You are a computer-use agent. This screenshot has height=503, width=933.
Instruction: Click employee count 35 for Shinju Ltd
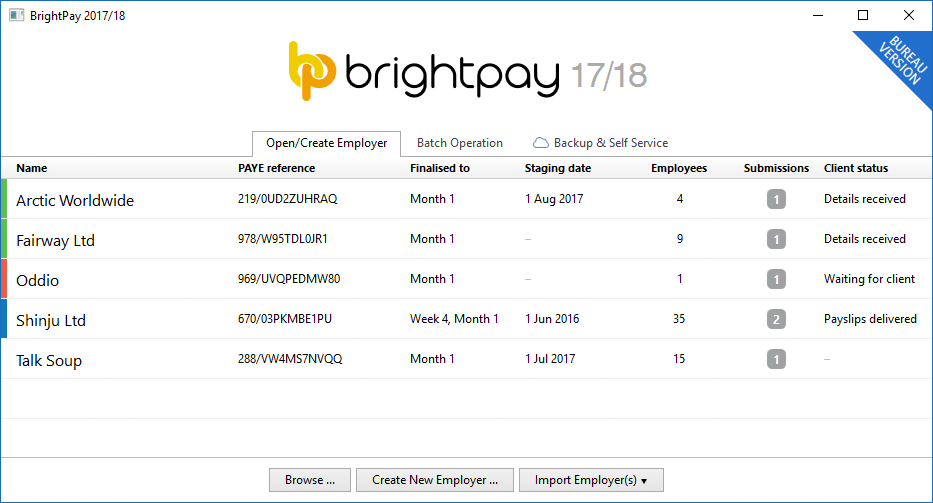click(x=679, y=318)
